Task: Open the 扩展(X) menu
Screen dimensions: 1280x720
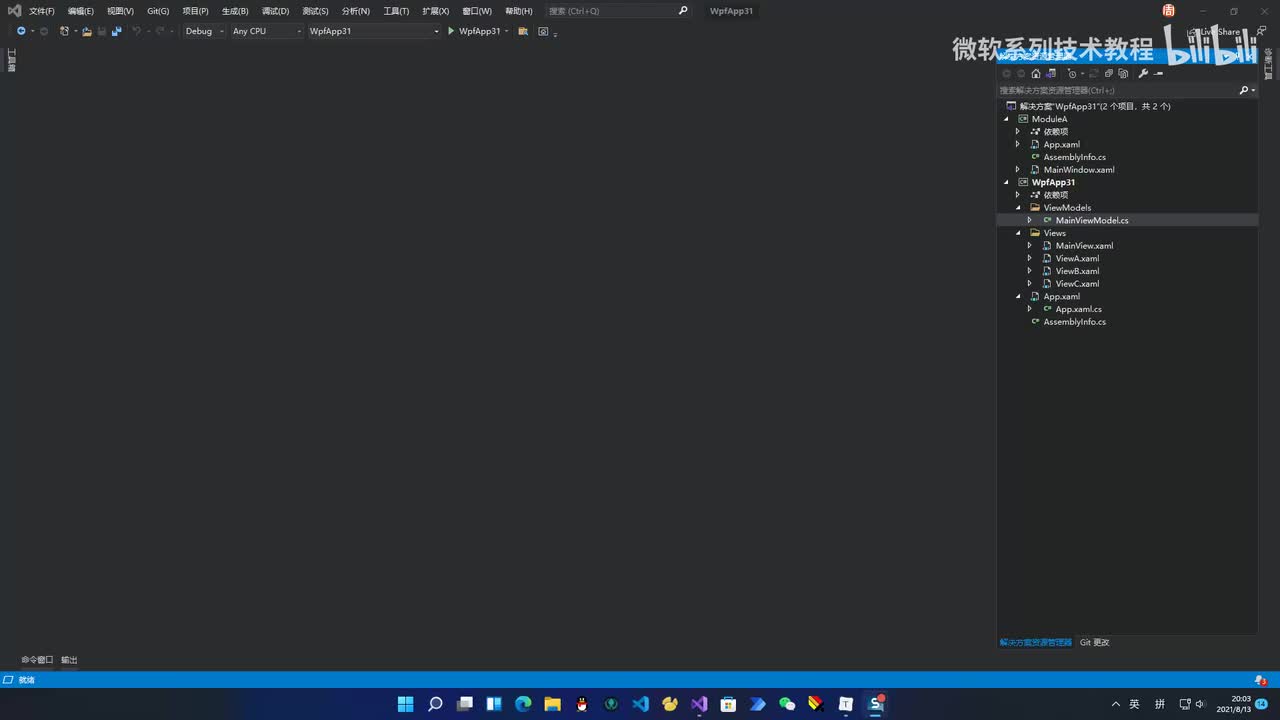Action: click(436, 11)
